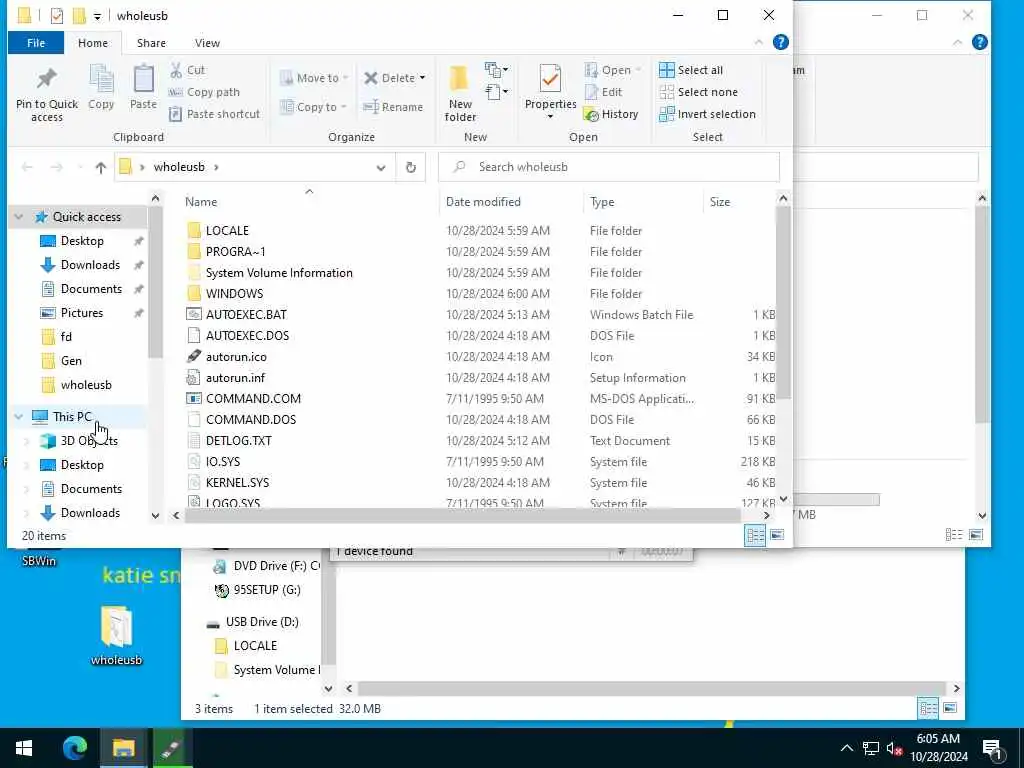The width and height of the screenshot is (1024, 768).
Task: Sort by the Size column header
Action: [x=720, y=202]
